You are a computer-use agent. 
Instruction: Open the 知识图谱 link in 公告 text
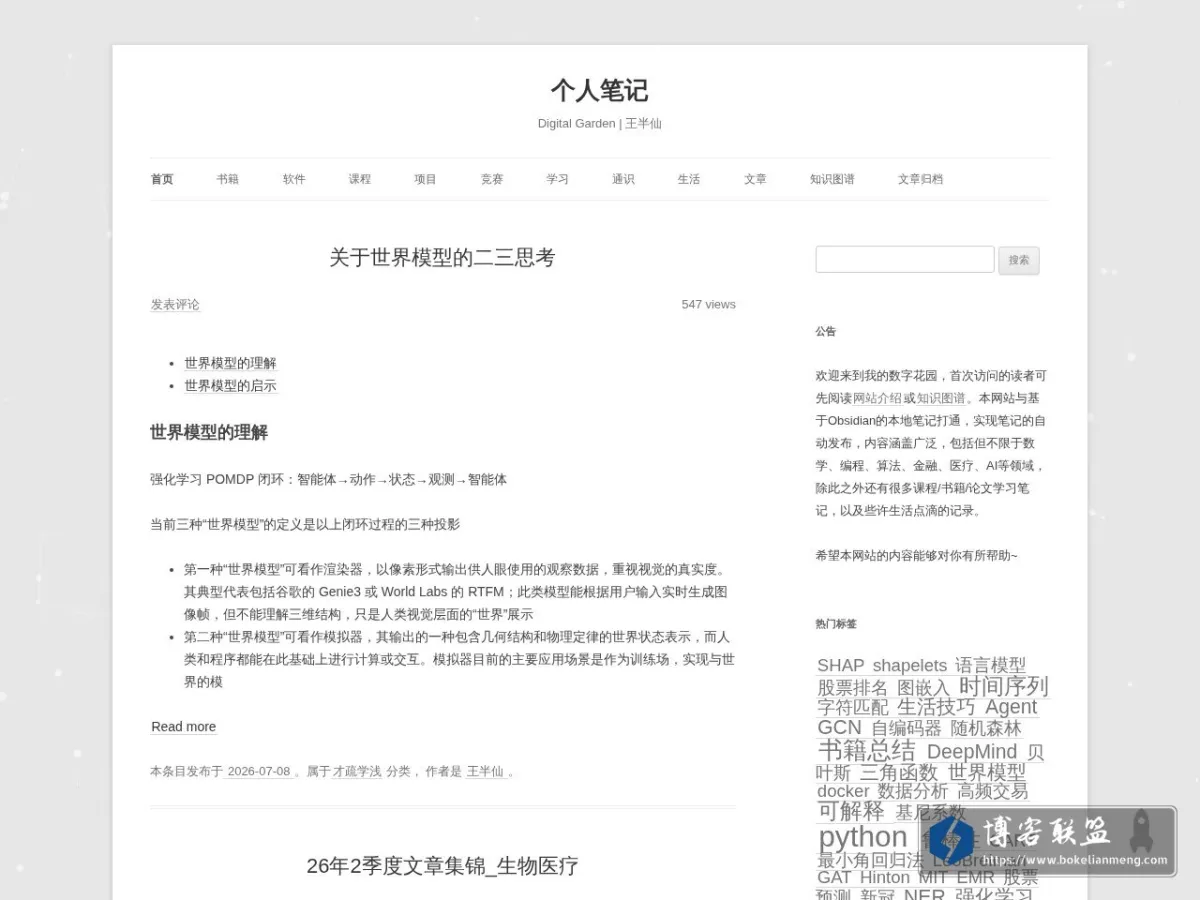click(941, 398)
